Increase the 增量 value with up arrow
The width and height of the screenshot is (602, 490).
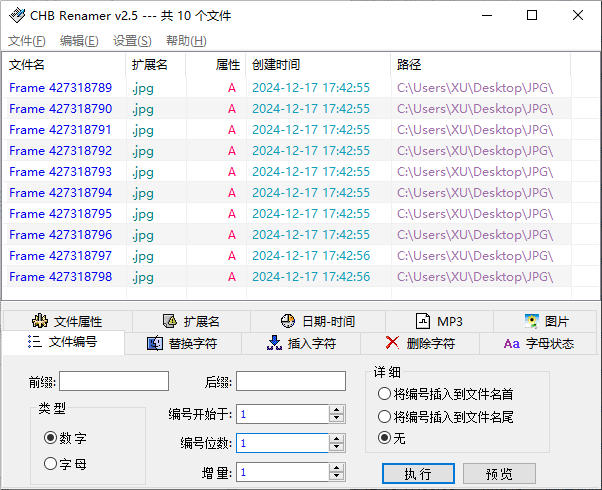point(337,467)
